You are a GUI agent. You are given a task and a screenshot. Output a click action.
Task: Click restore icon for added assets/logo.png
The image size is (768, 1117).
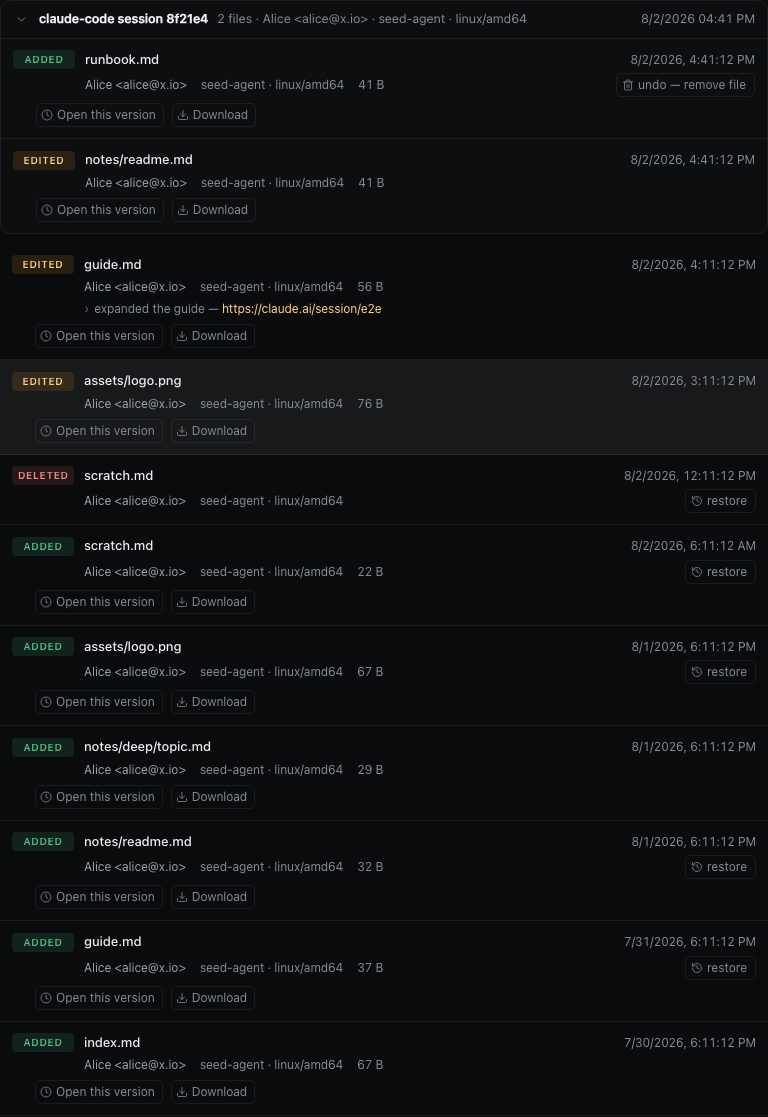point(697,672)
